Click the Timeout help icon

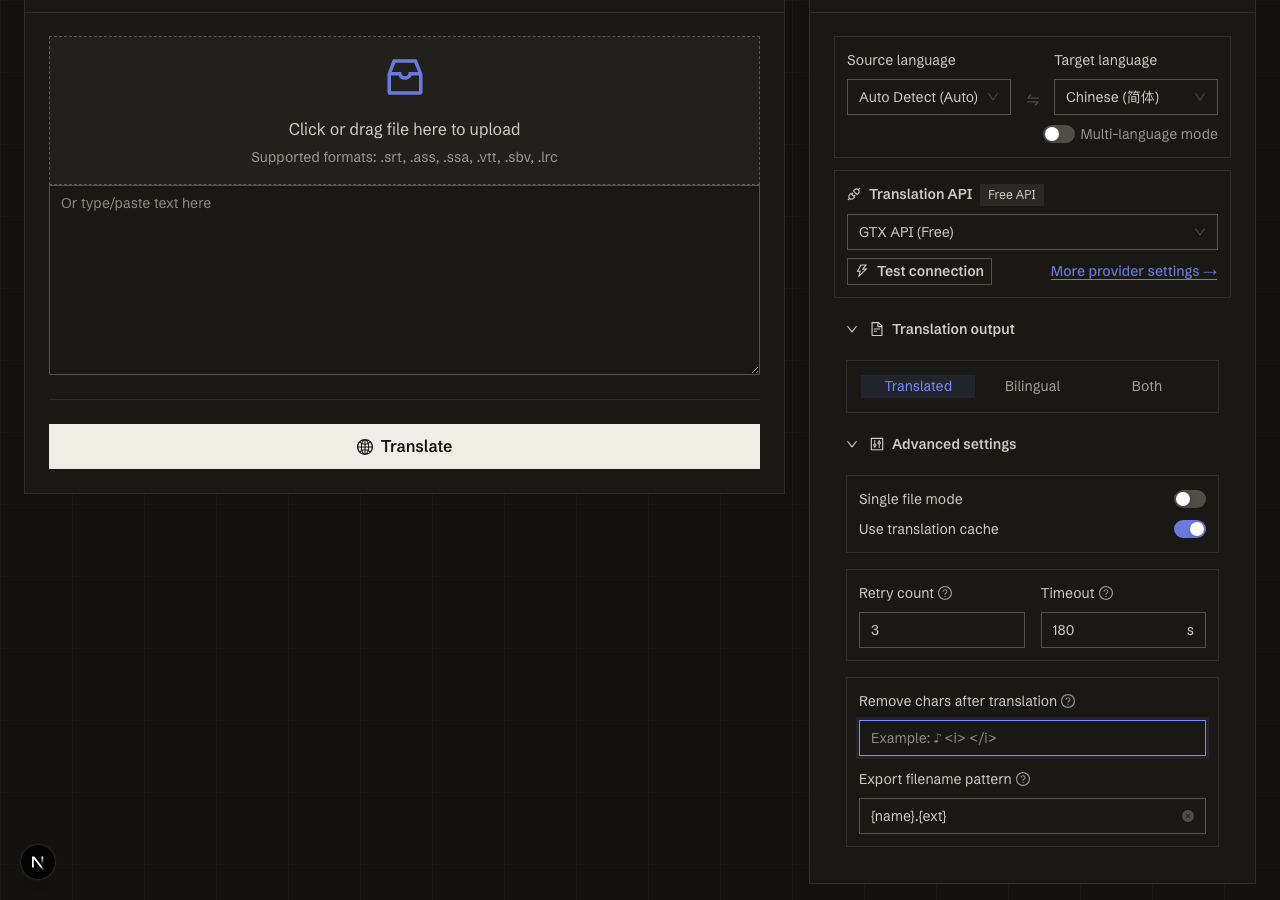click(x=1106, y=593)
